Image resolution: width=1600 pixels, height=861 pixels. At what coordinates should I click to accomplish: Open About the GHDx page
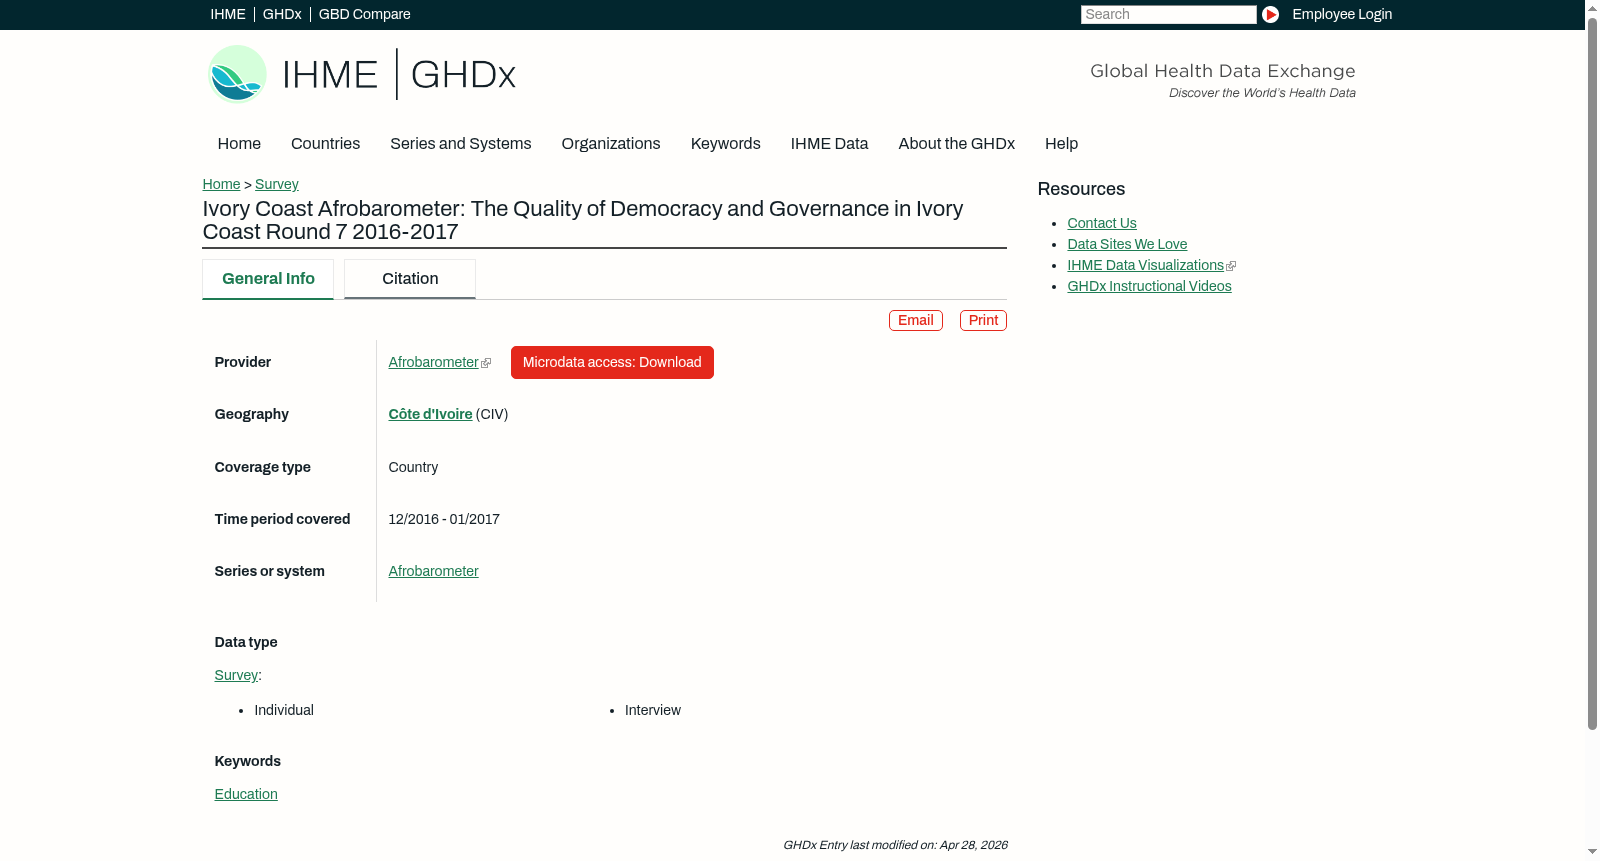(957, 144)
